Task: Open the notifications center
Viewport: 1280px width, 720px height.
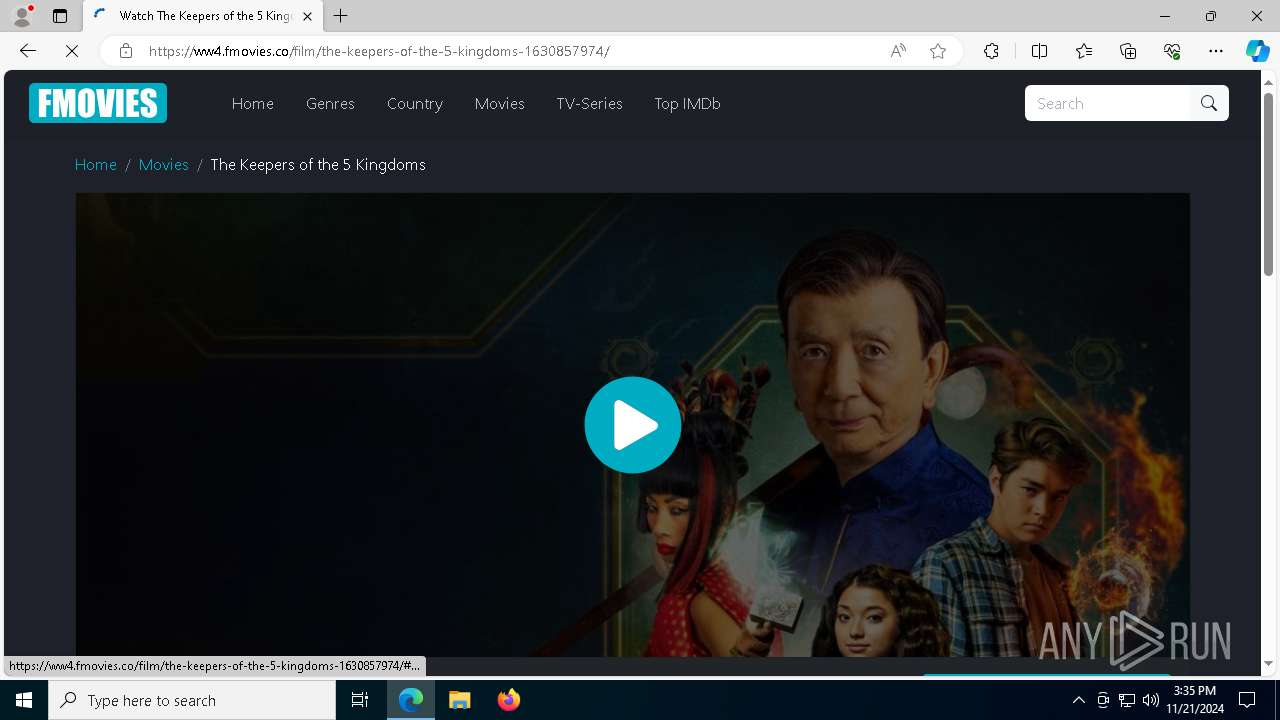Action: click(x=1247, y=700)
